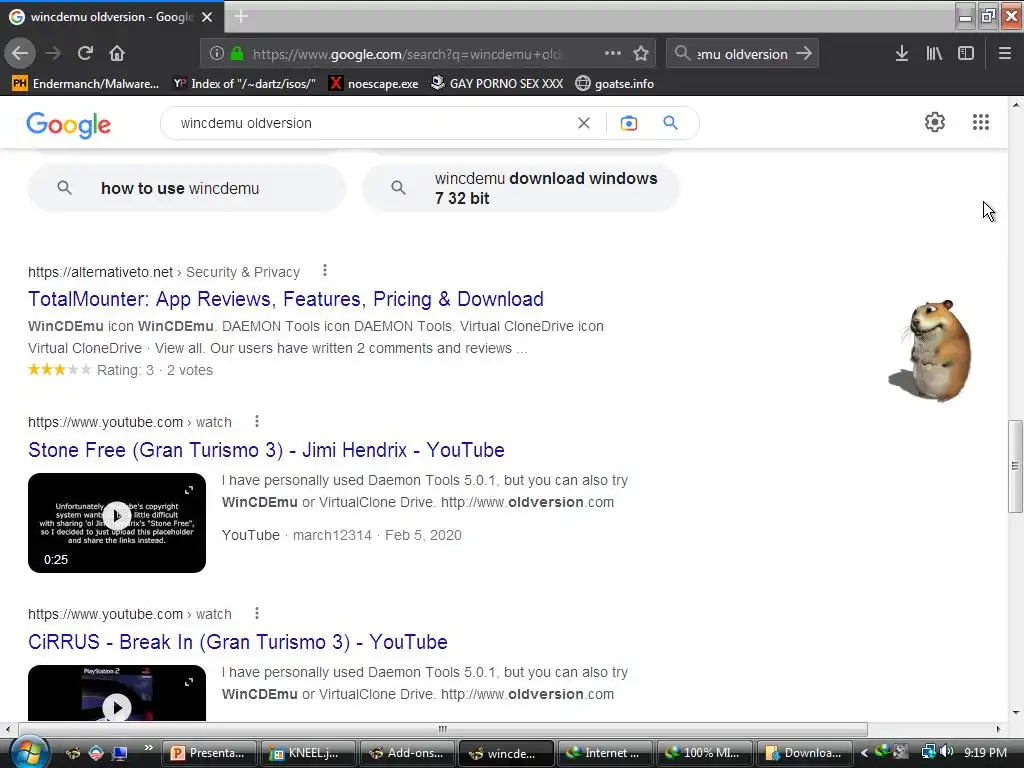Play the Stone Free video thumbnail

[117, 522]
